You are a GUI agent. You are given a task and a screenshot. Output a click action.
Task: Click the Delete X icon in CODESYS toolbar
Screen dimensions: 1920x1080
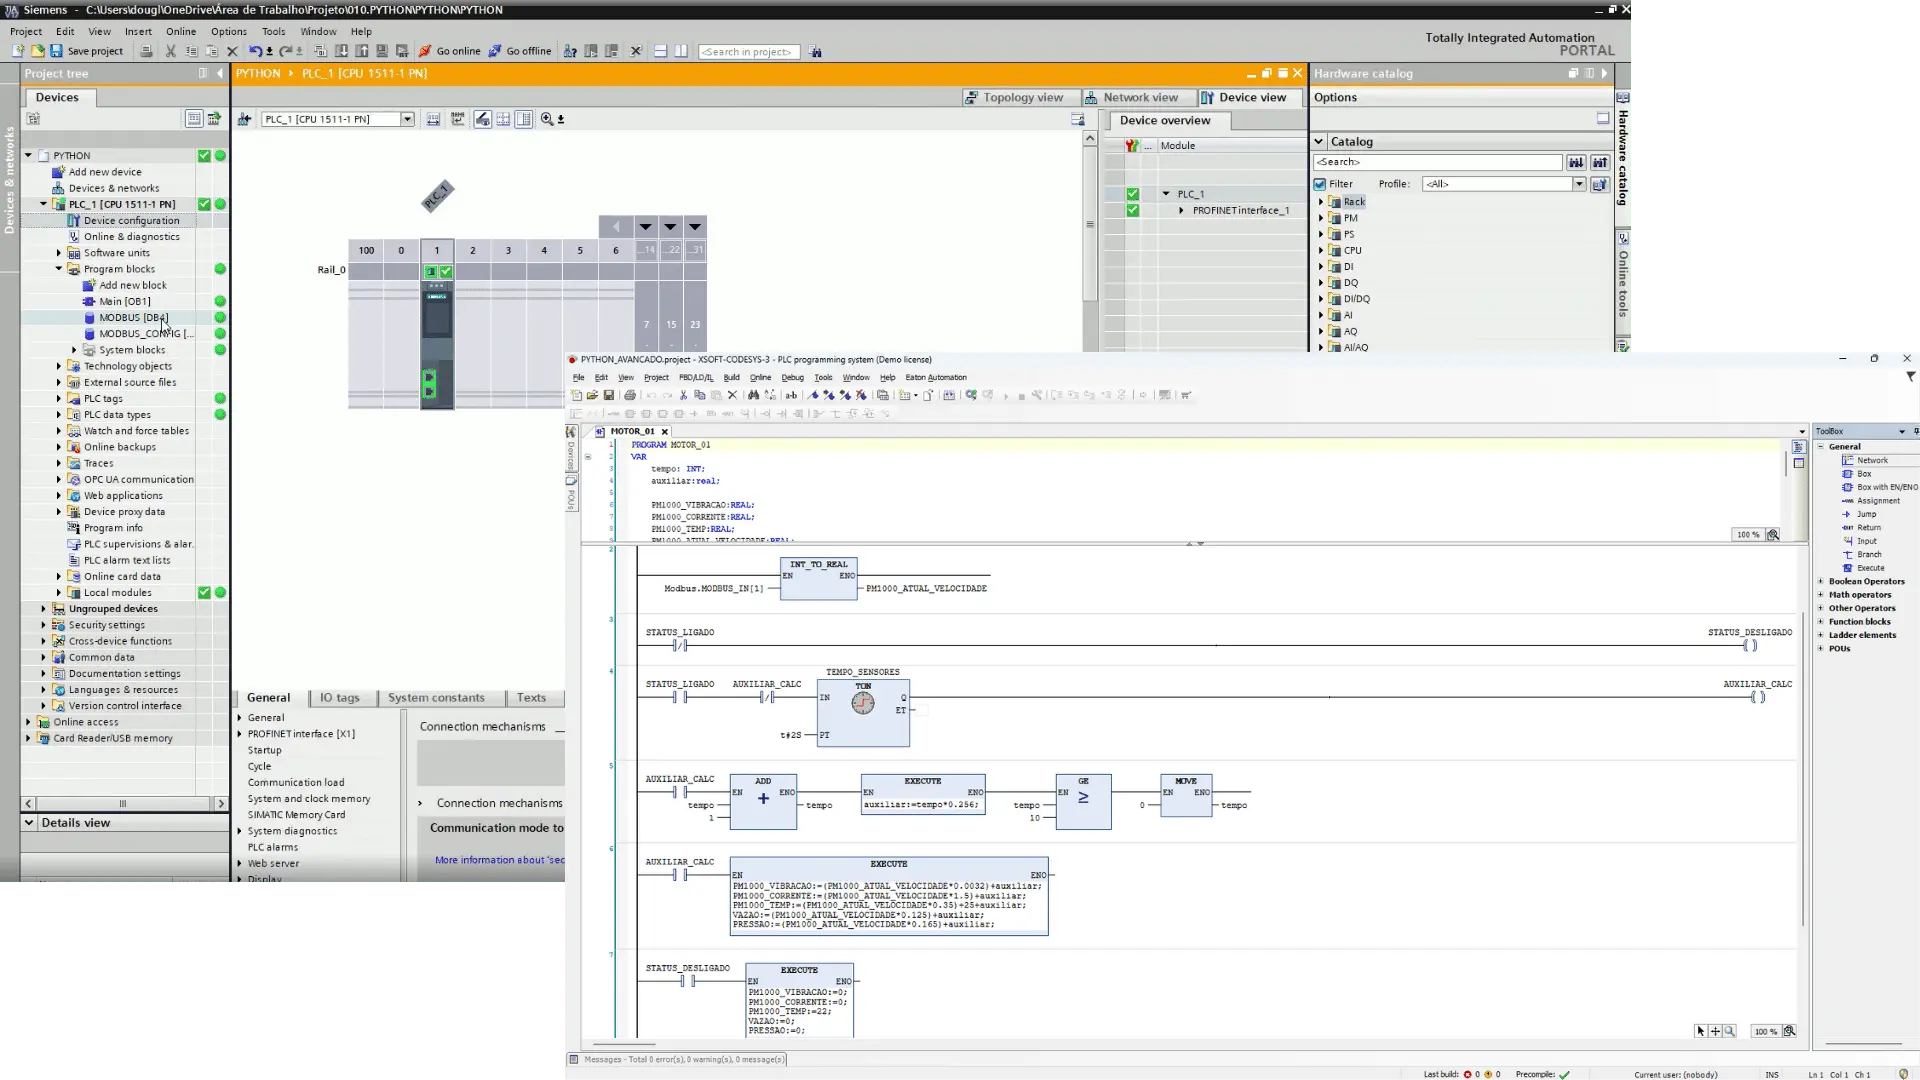tap(732, 395)
